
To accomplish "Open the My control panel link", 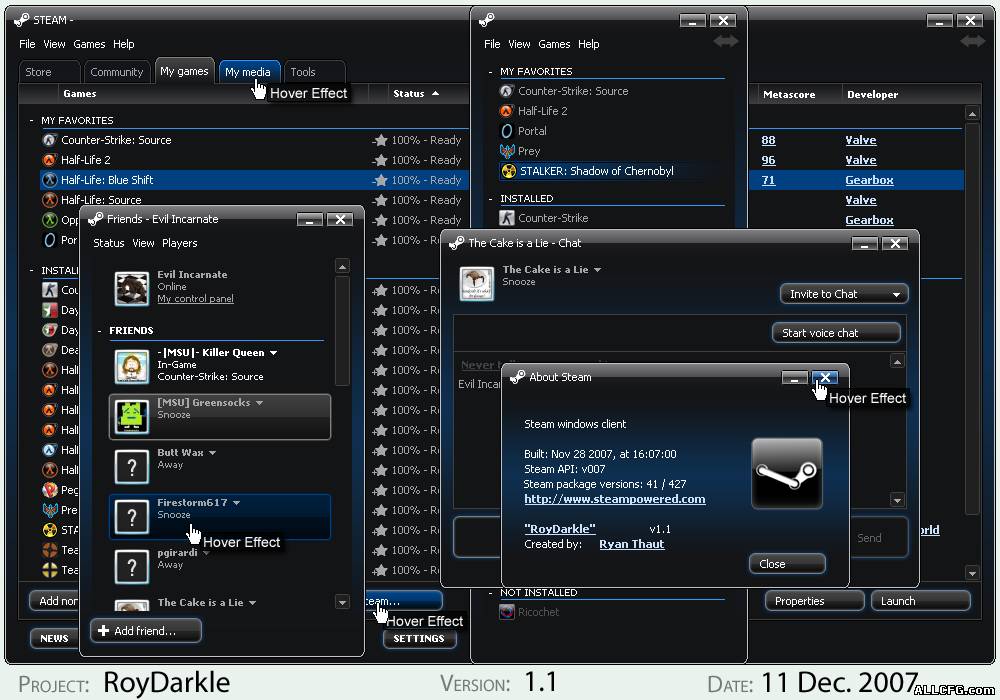I will pos(195,299).
